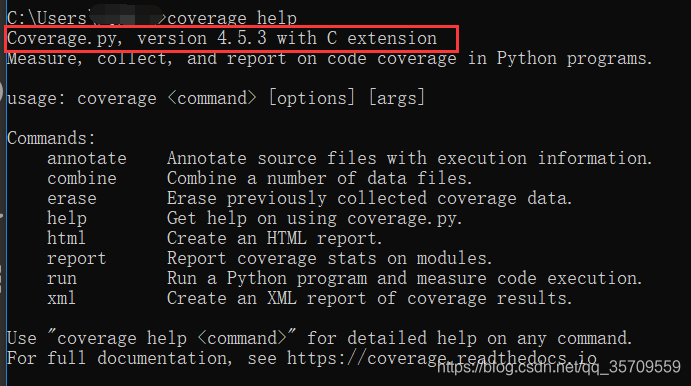Click the 'C:\Users' prompt path
This screenshot has height=386, width=691.
click(x=47, y=19)
